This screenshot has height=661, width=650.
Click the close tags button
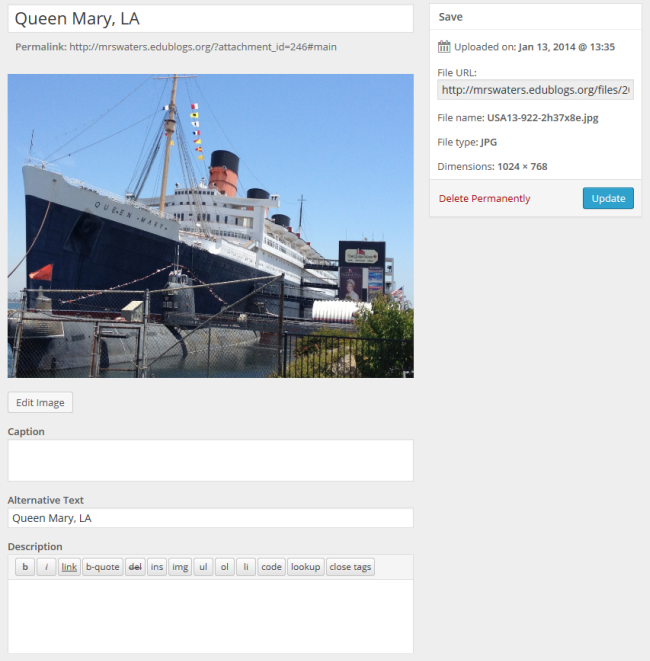coord(350,567)
